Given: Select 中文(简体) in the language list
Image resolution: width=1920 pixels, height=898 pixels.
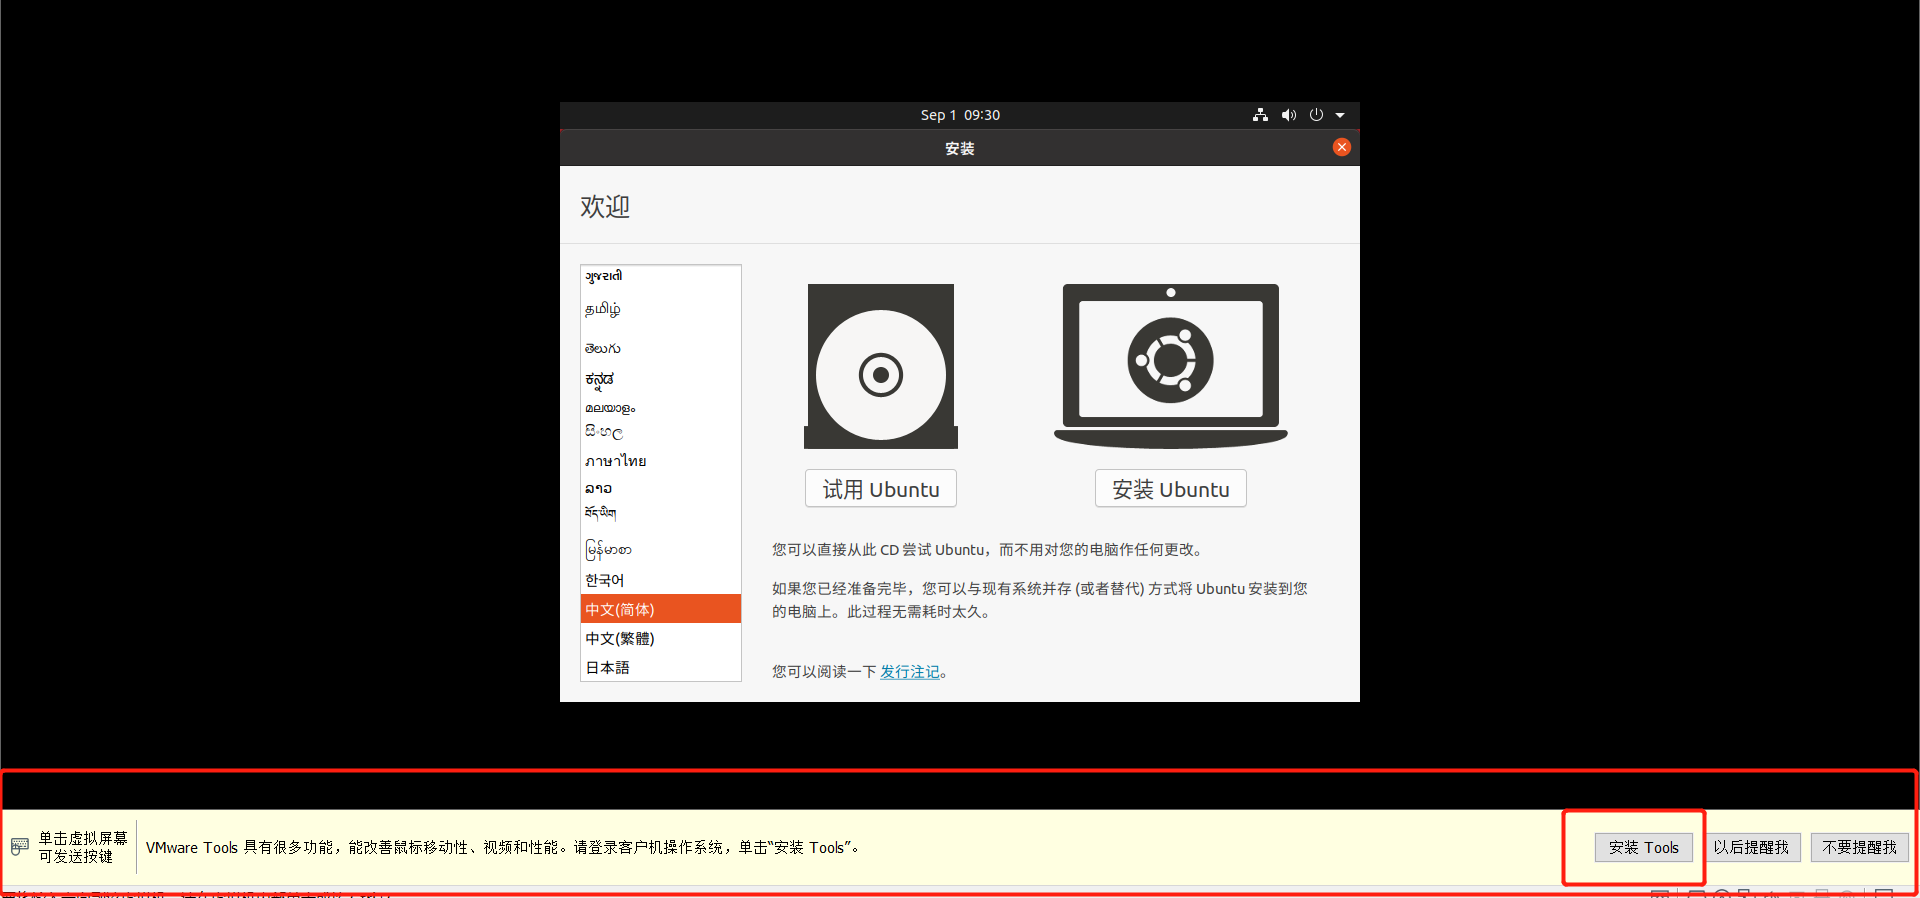Looking at the screenshot, I should coord(660,609).
